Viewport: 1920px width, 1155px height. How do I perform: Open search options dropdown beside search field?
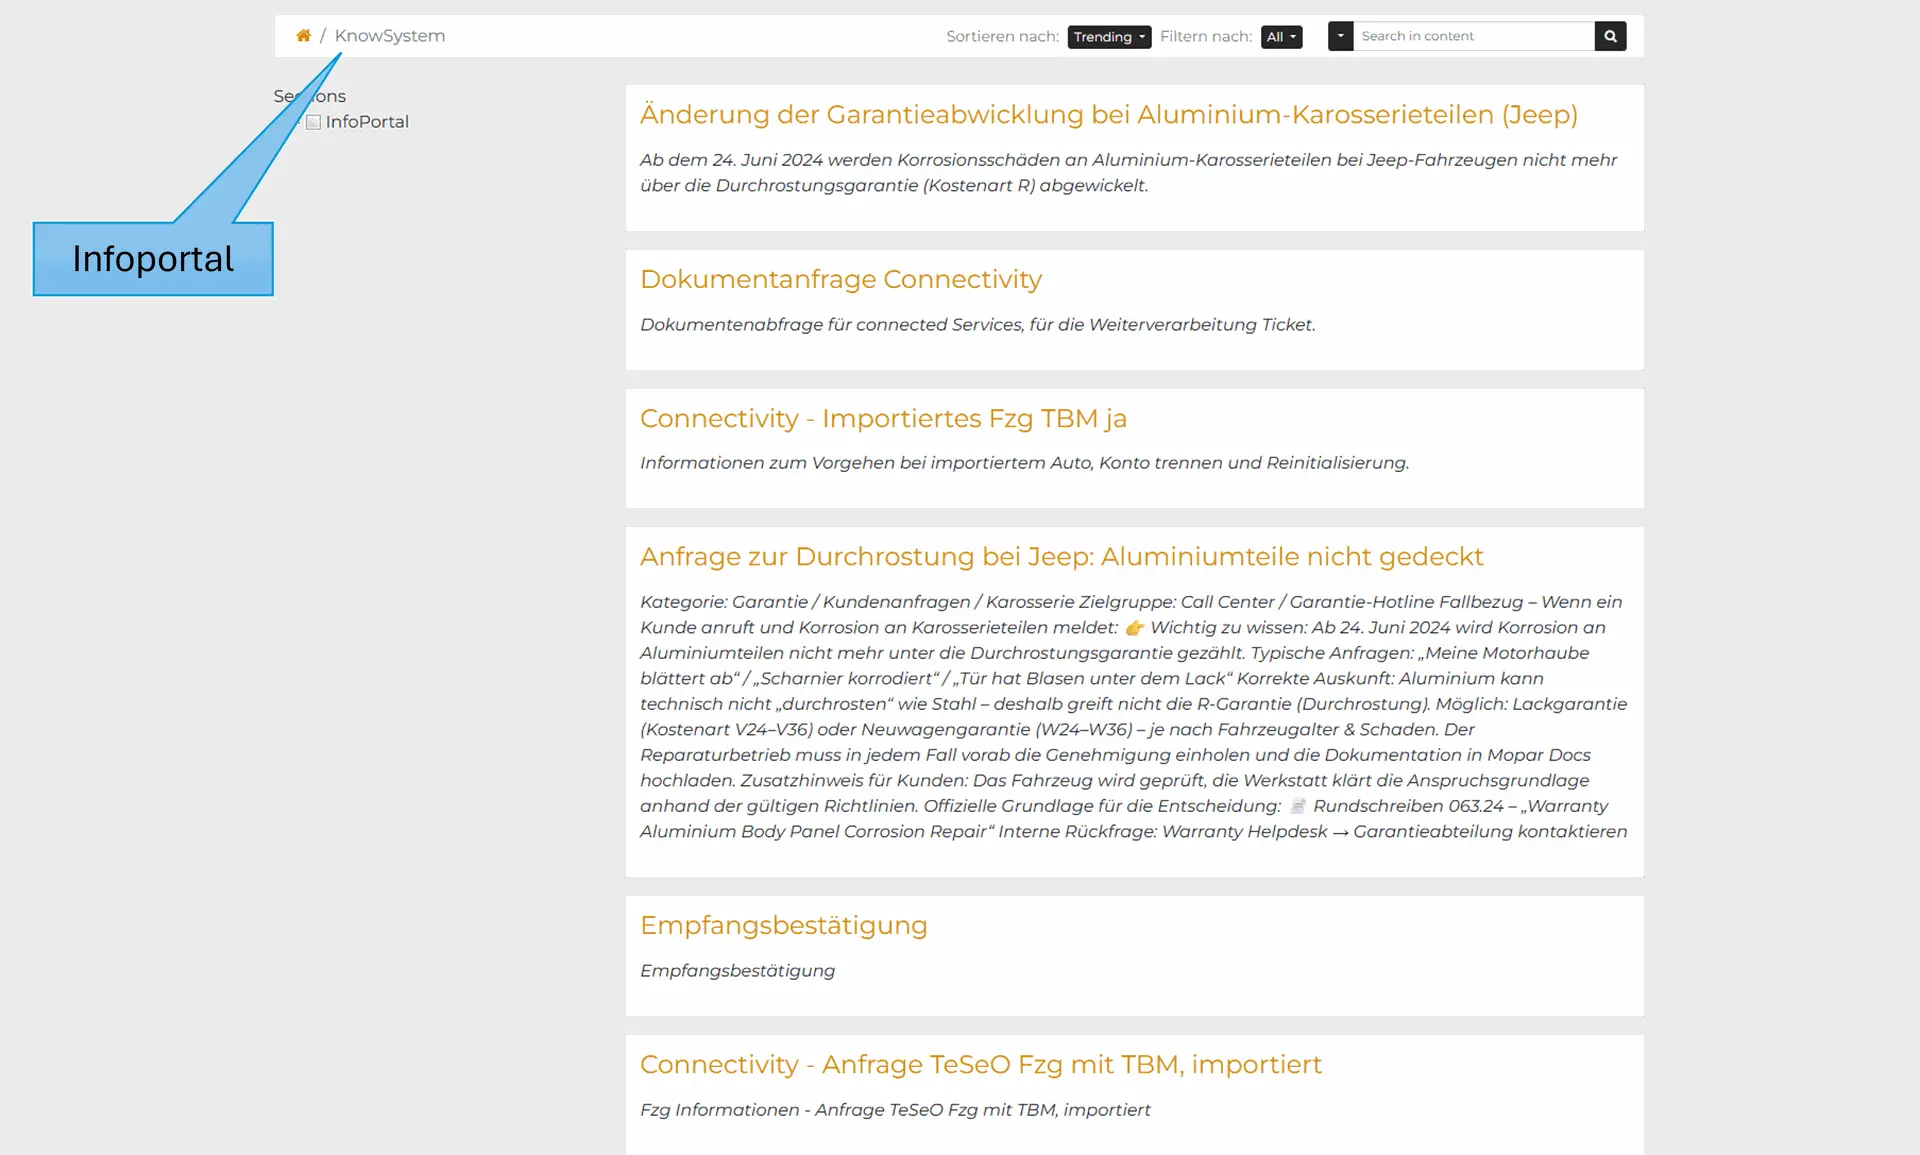(1340, 36)
